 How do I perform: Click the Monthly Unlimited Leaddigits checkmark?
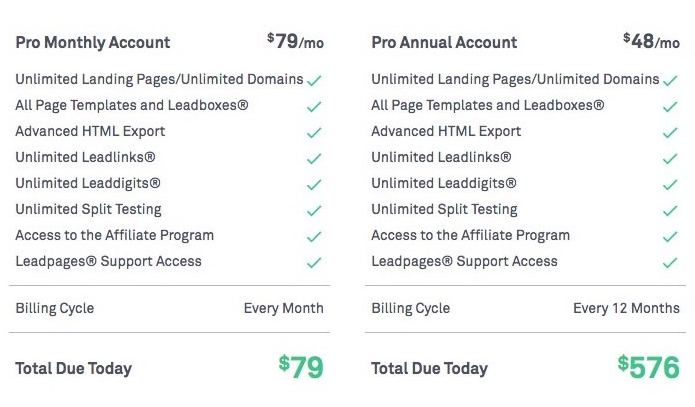(x=314, y=184)
